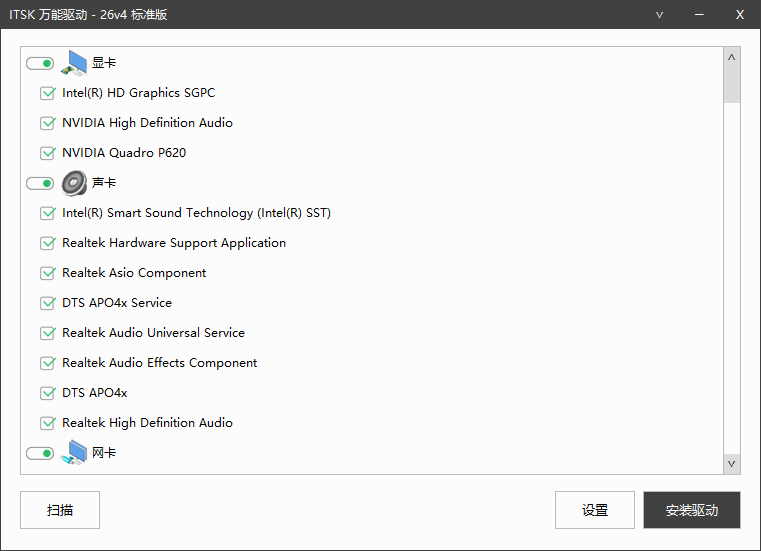Uncheck NVIDIA High Definition Audio
The width and height of the screenshot is (761, 551).
[48, 123]
